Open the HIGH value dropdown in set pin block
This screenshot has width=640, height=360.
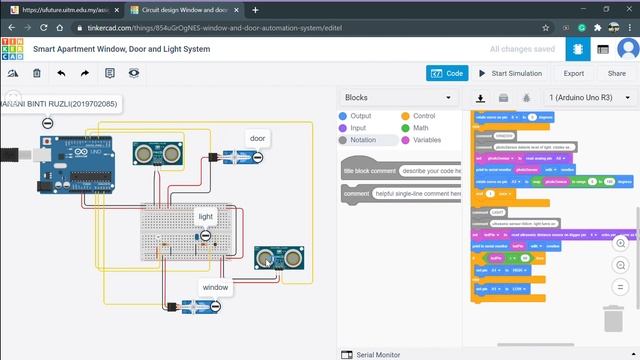tap(519, 270)
